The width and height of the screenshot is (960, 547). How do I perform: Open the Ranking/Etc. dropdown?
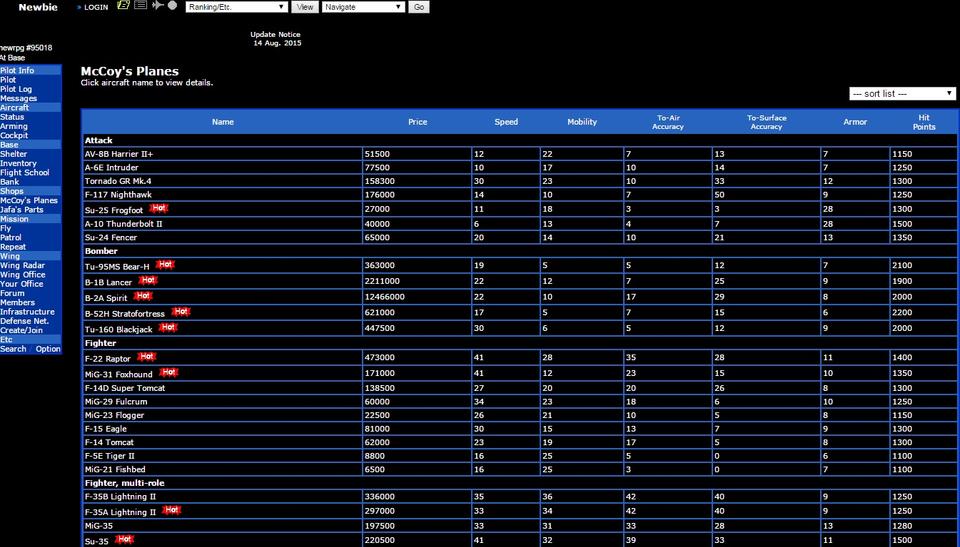coord(237,7)
